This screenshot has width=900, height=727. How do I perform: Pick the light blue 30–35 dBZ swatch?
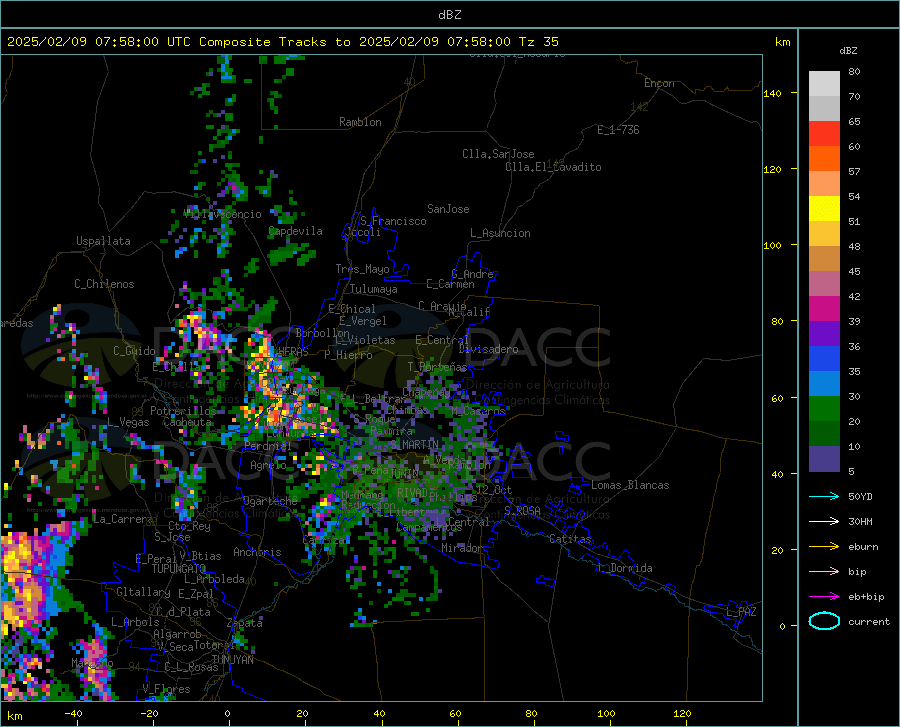(824, 384)
